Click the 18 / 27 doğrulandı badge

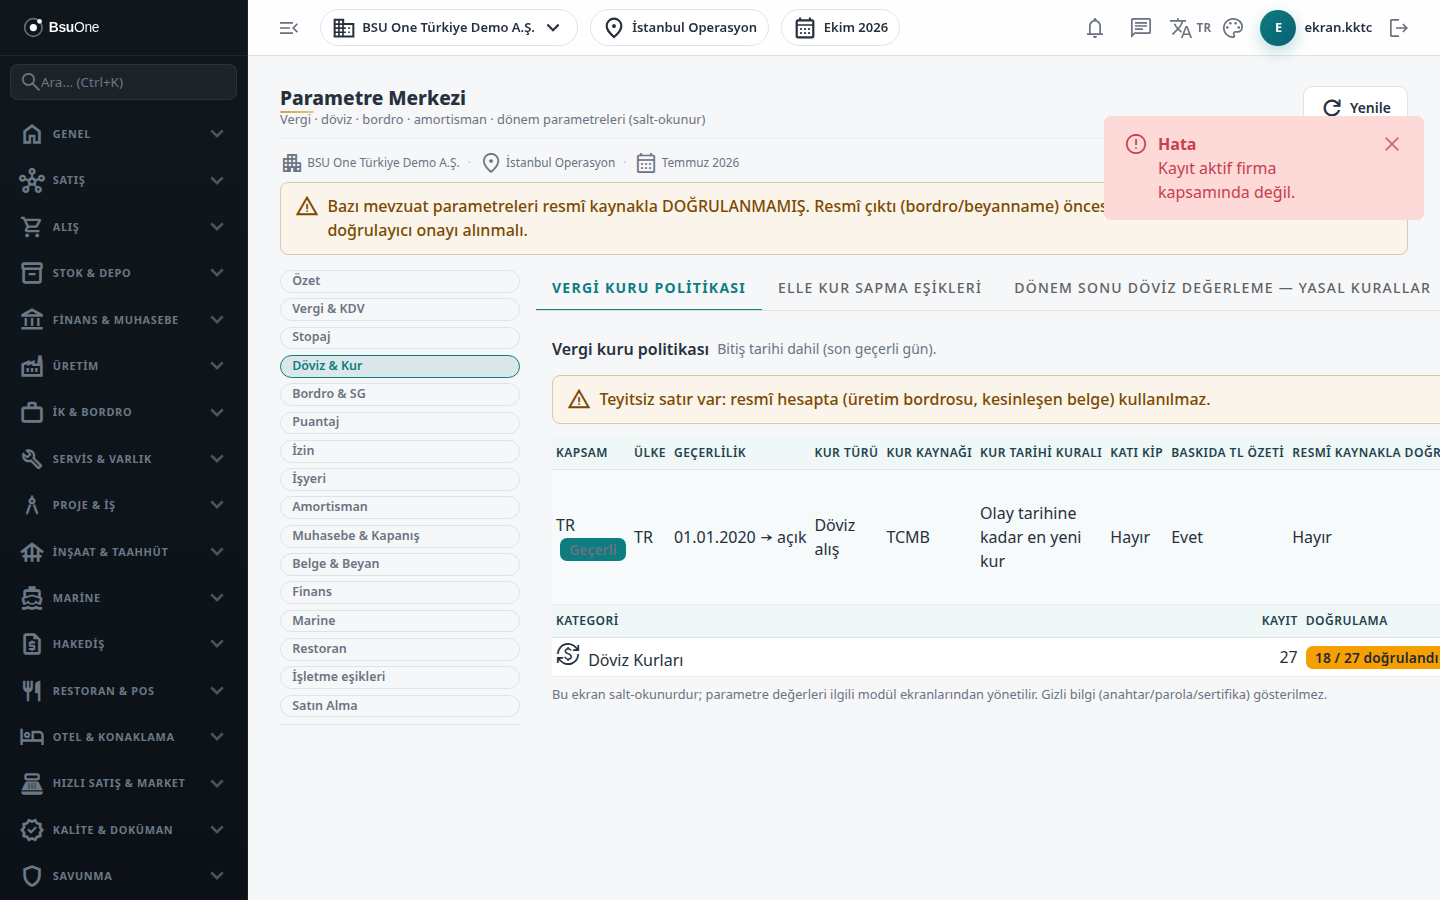[1375, 658]
